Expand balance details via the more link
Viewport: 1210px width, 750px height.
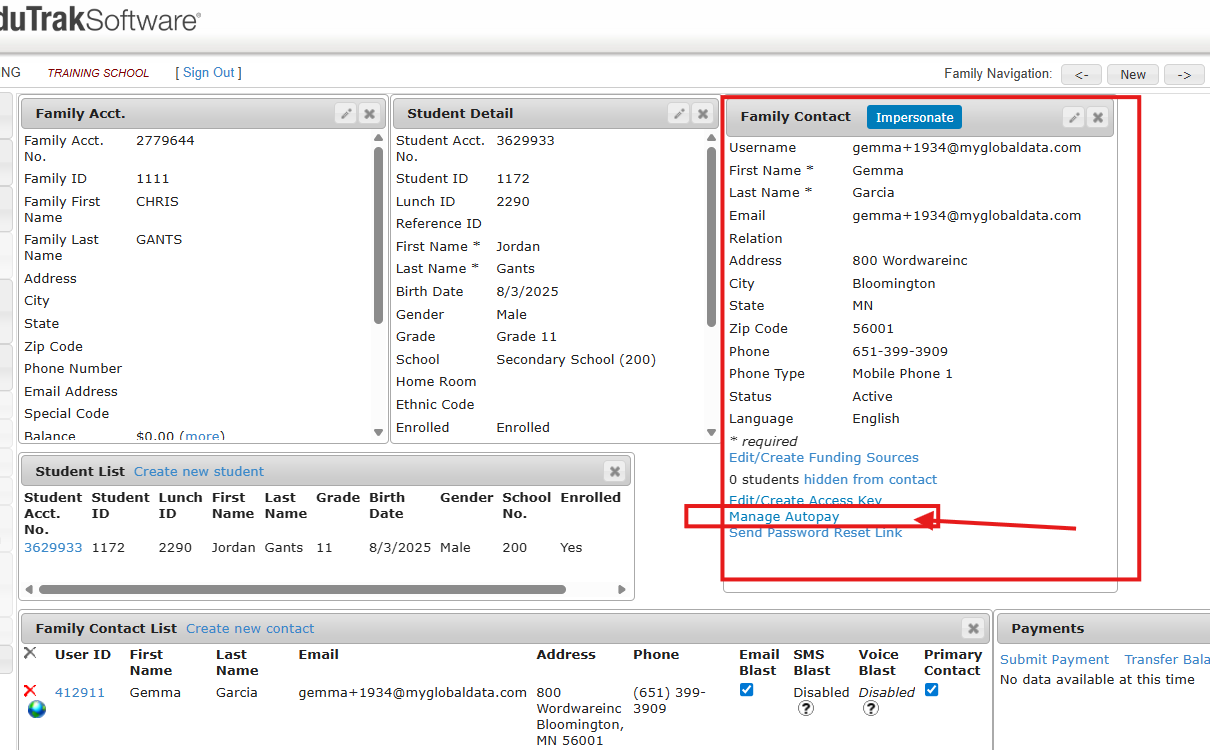tap(203, 436)
